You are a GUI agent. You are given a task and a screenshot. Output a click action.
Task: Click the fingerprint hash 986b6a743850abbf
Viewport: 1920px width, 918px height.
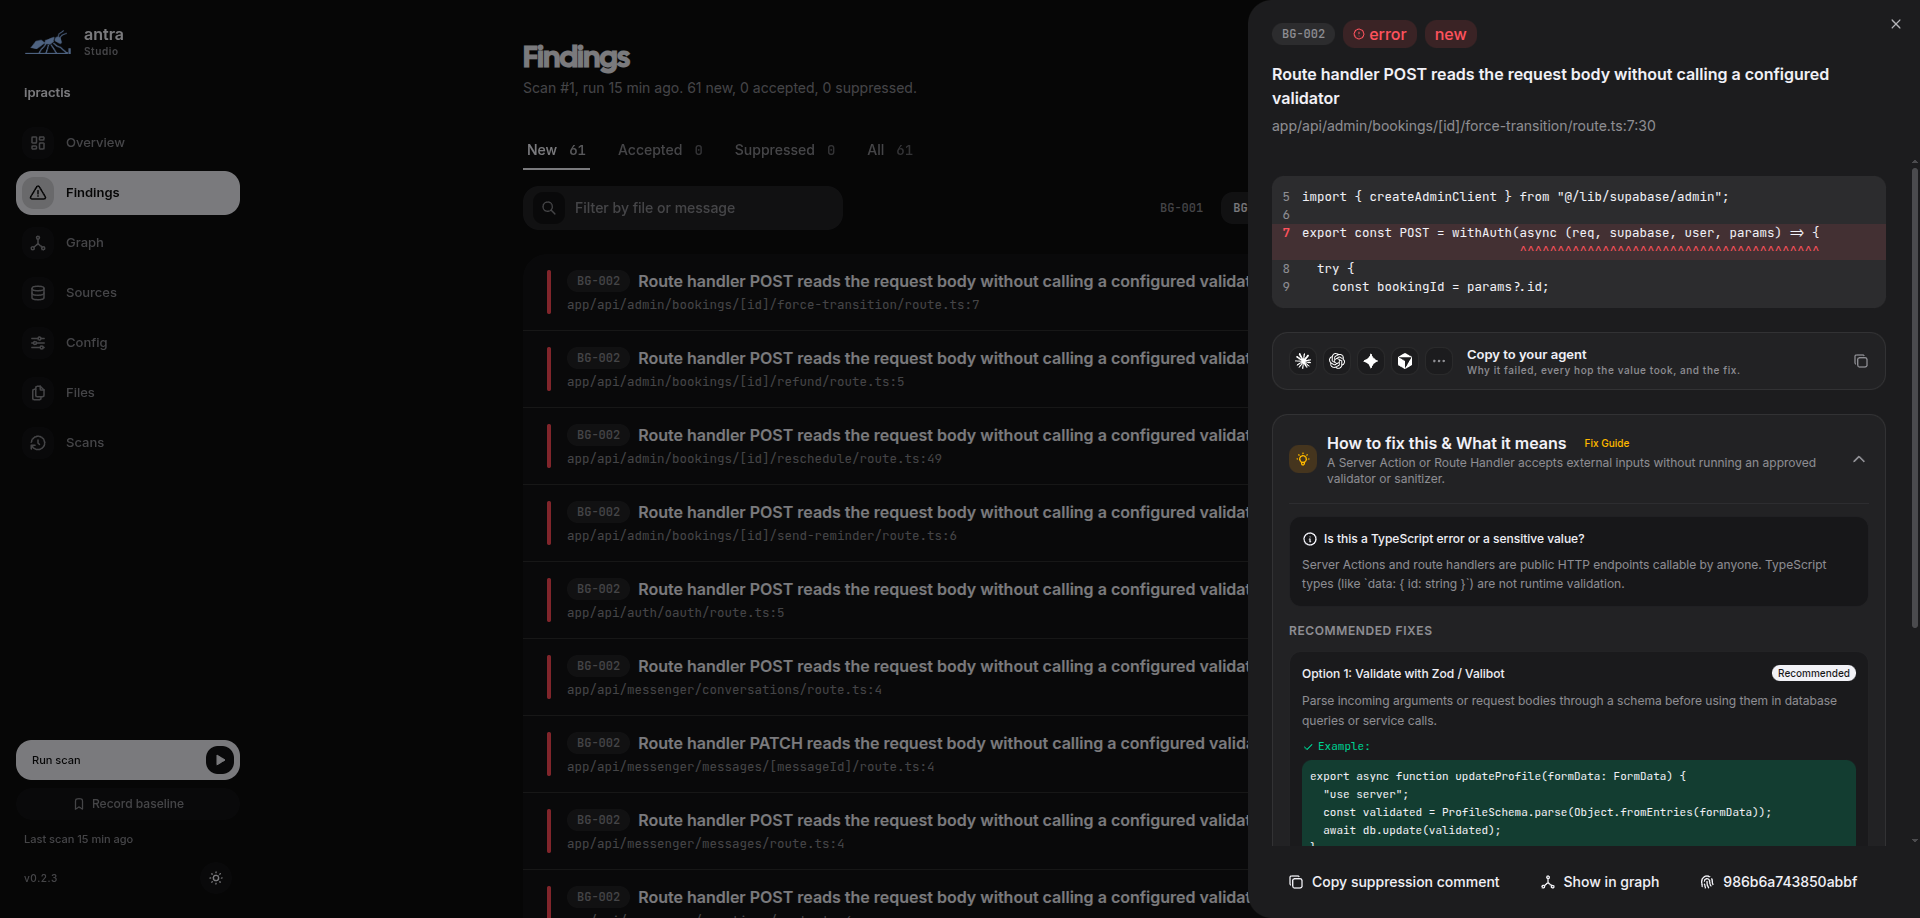coord(1779,882)
